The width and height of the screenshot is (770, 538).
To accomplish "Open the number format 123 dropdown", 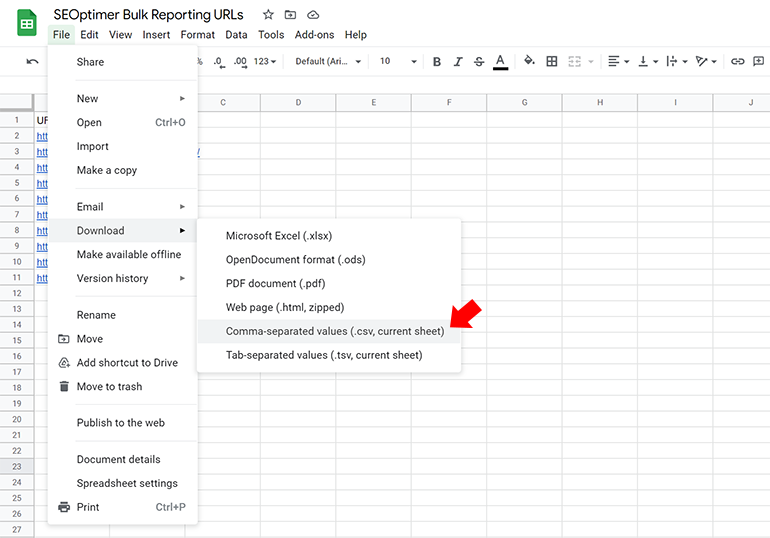I will (265, 62).
